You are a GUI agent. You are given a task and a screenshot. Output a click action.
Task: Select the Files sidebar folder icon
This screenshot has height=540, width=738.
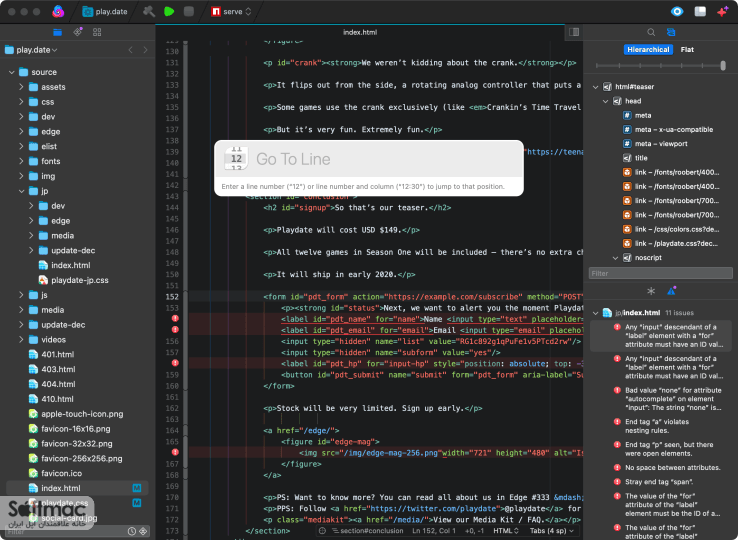tap(57, 32)
